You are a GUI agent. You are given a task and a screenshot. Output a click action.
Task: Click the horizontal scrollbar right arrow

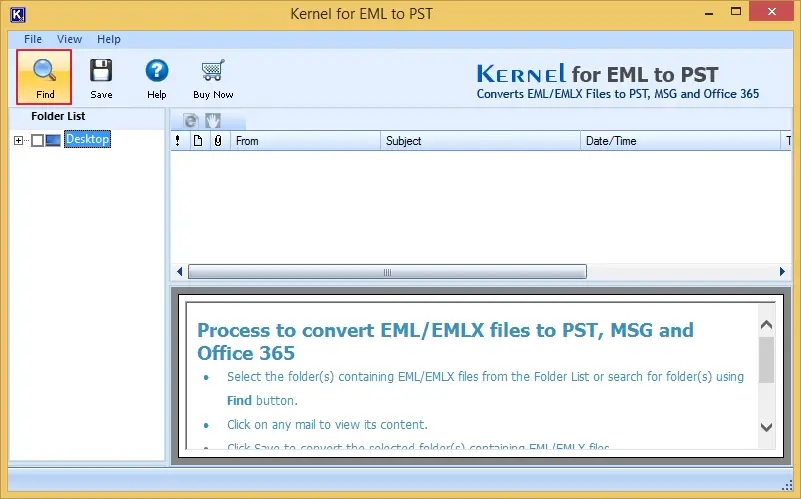coord(782,272)
